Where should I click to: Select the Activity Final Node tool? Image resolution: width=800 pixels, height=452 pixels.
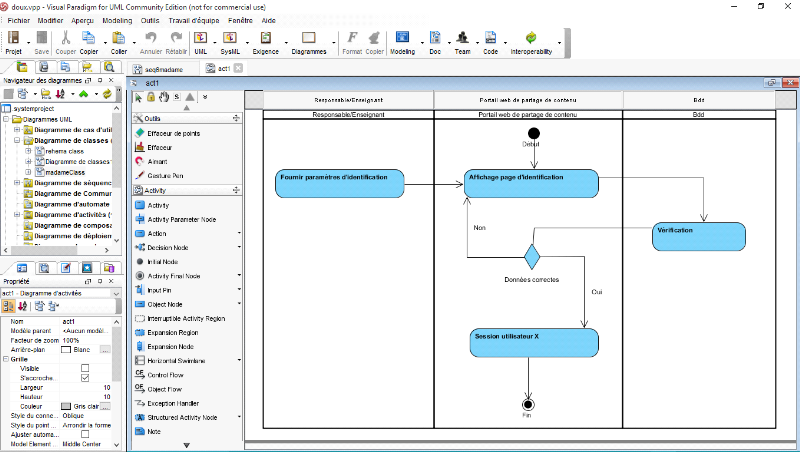pos(173,276)
